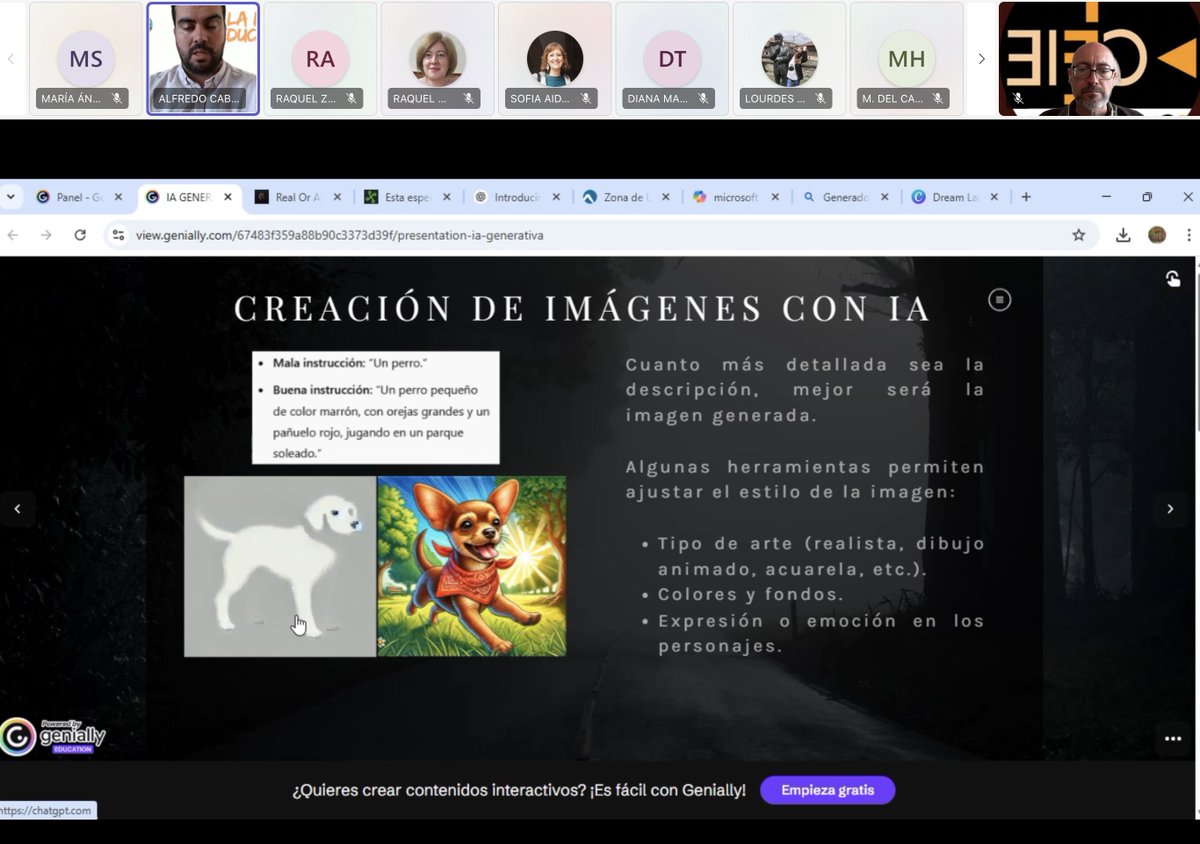Open the slide index menu in Genially

point(999,299)
